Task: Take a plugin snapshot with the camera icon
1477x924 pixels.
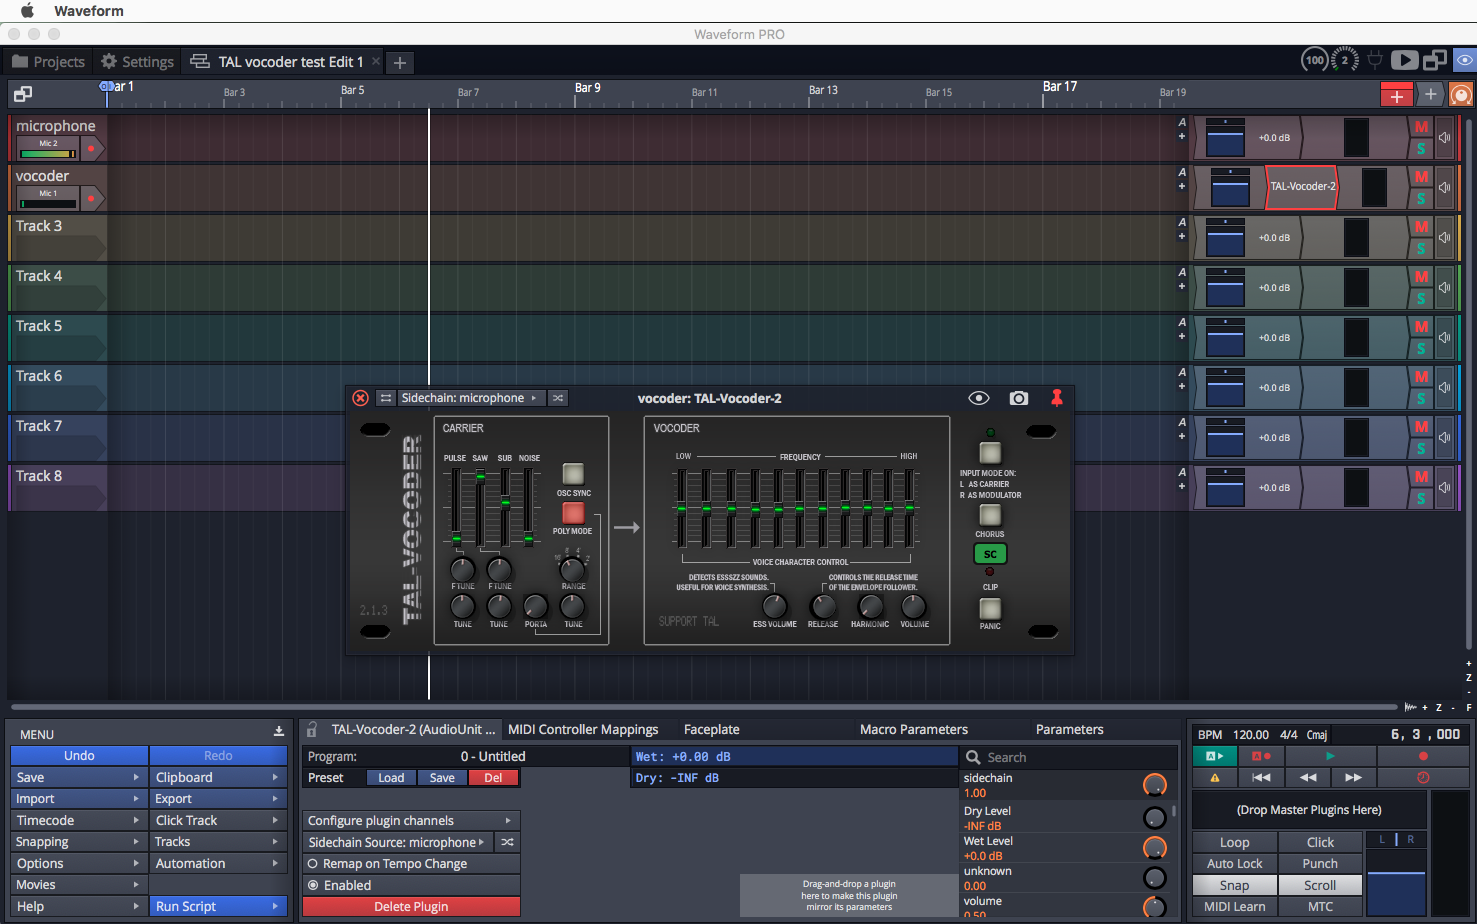Action: [x=1018, y=398]
